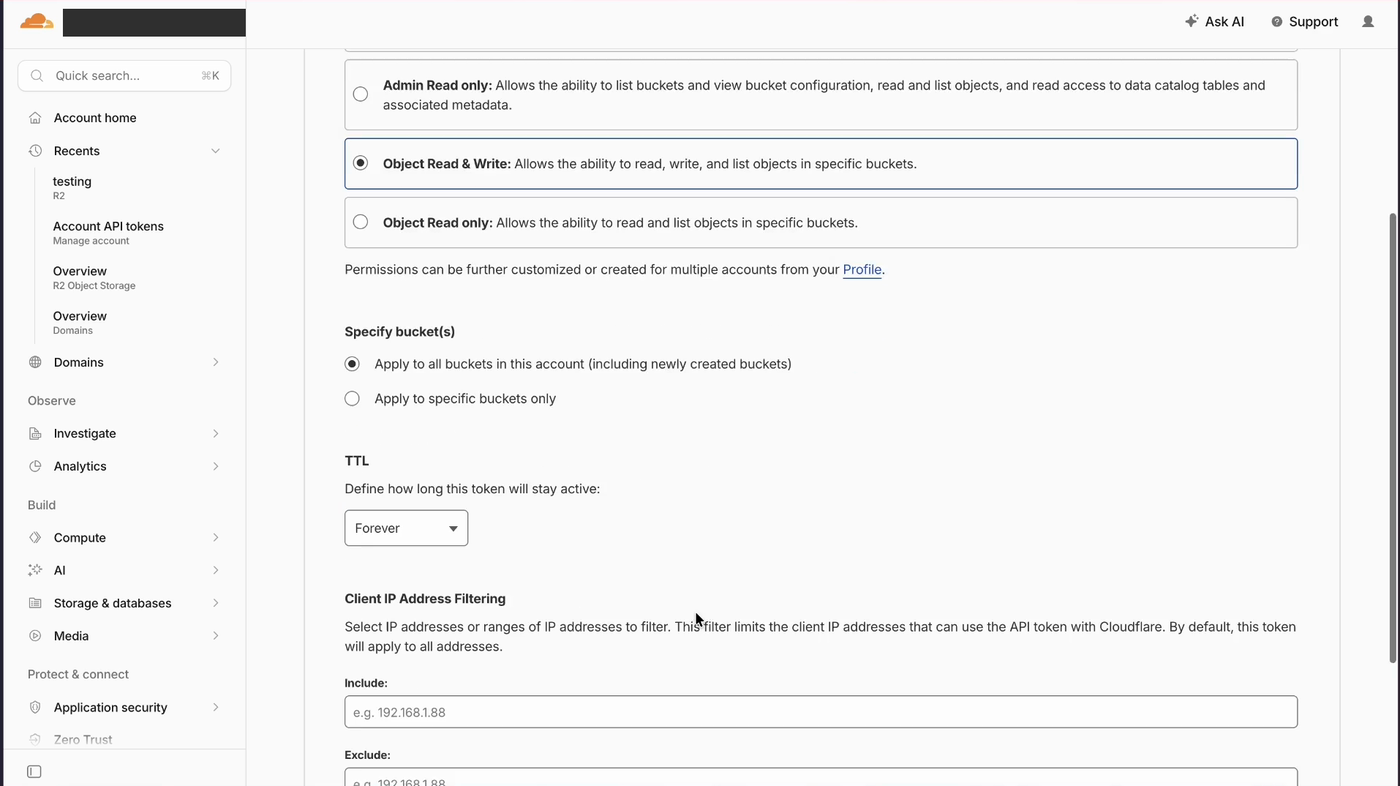The width and height of the screenshot is (1400, 786).
Task: Click the AI sparkles sidebar icon
Action: [35, 570]
